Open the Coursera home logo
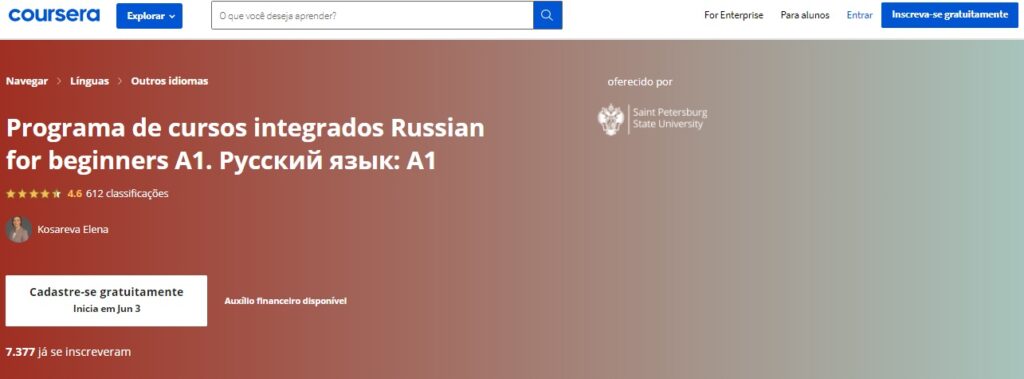This screenshot has width=1024, height=379. pos(54,15)
